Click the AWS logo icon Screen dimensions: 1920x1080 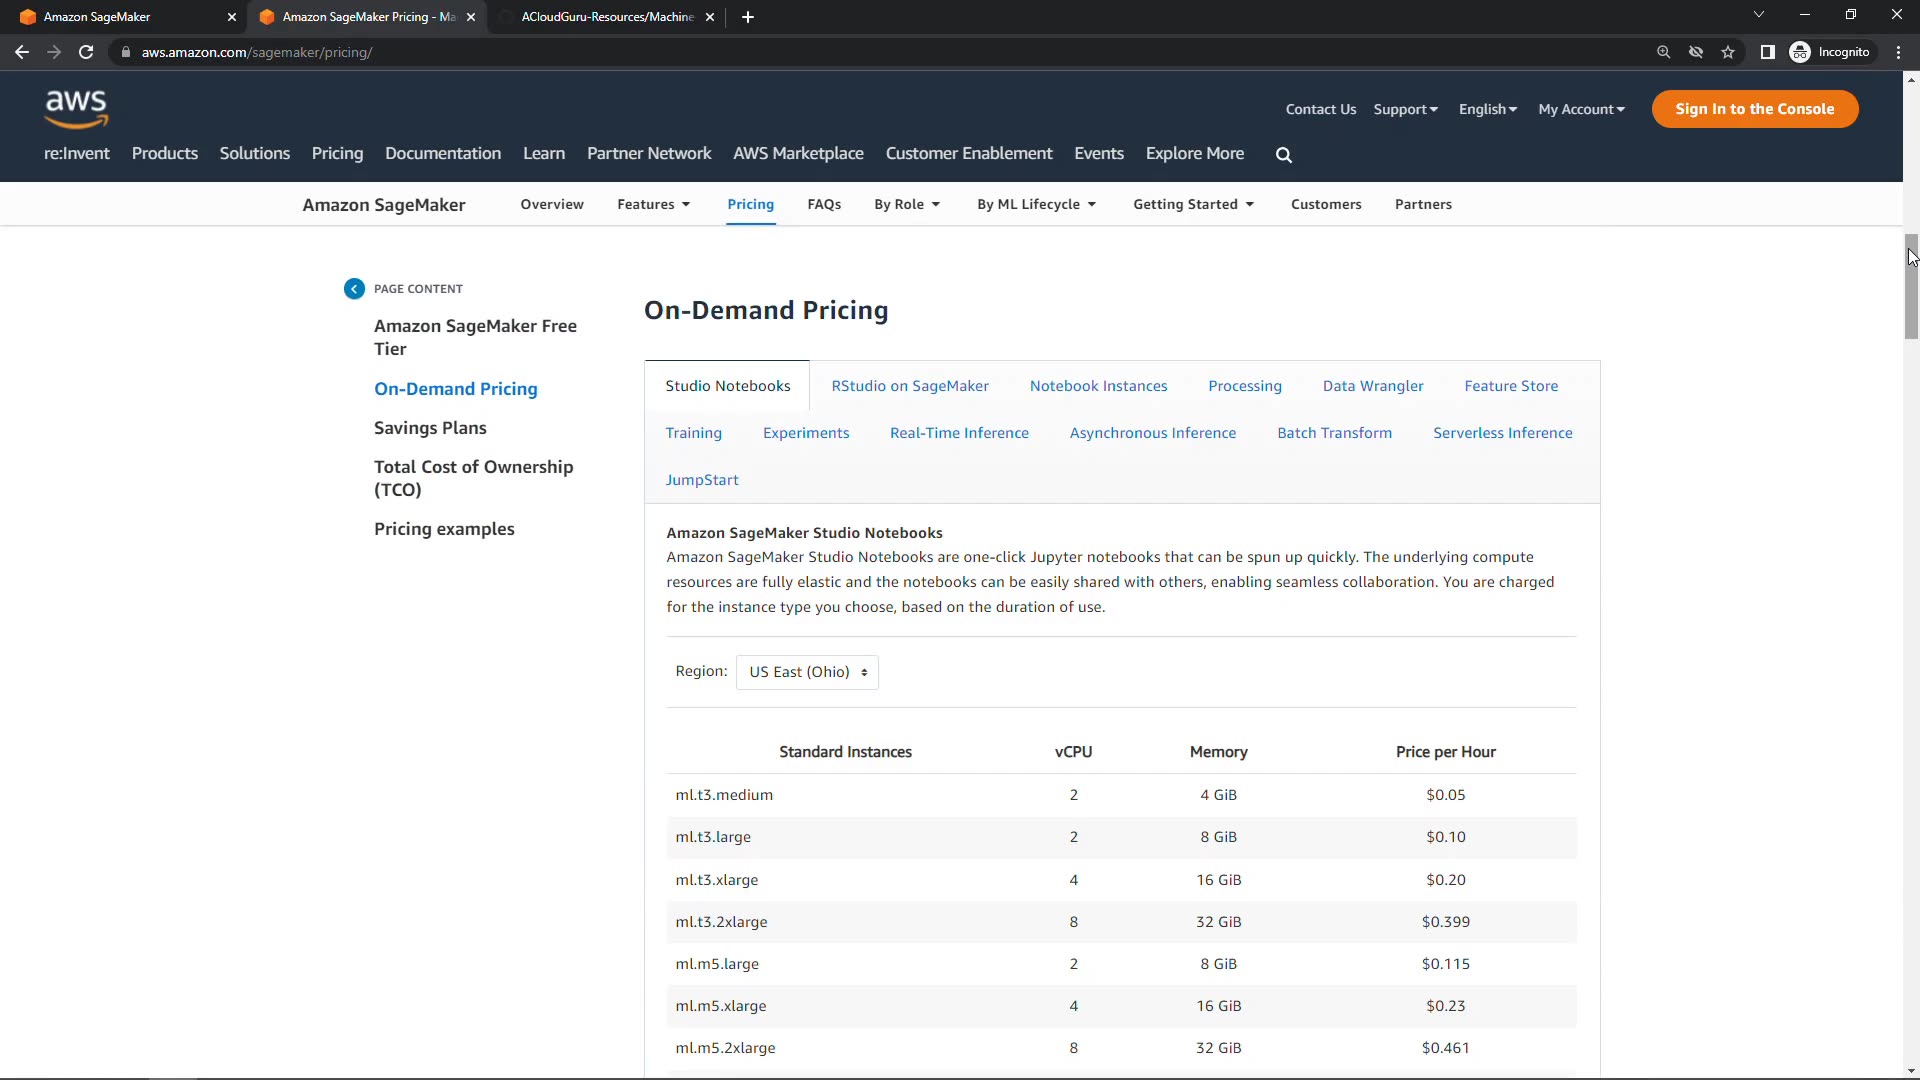click(76, 108)
